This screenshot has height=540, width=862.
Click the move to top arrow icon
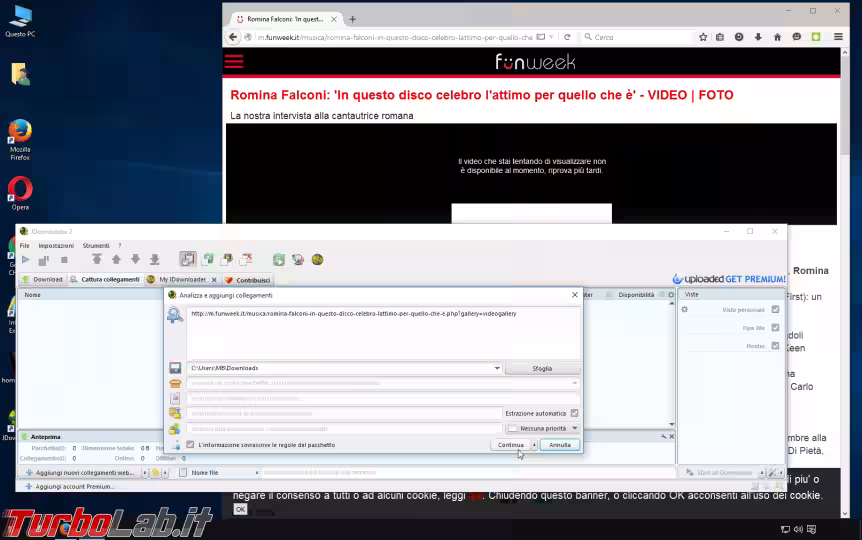coord(97,260)
